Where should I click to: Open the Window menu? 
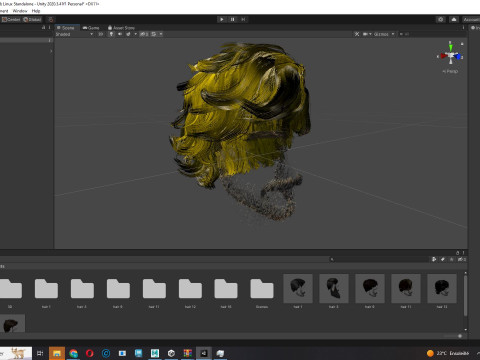point(20,11)
